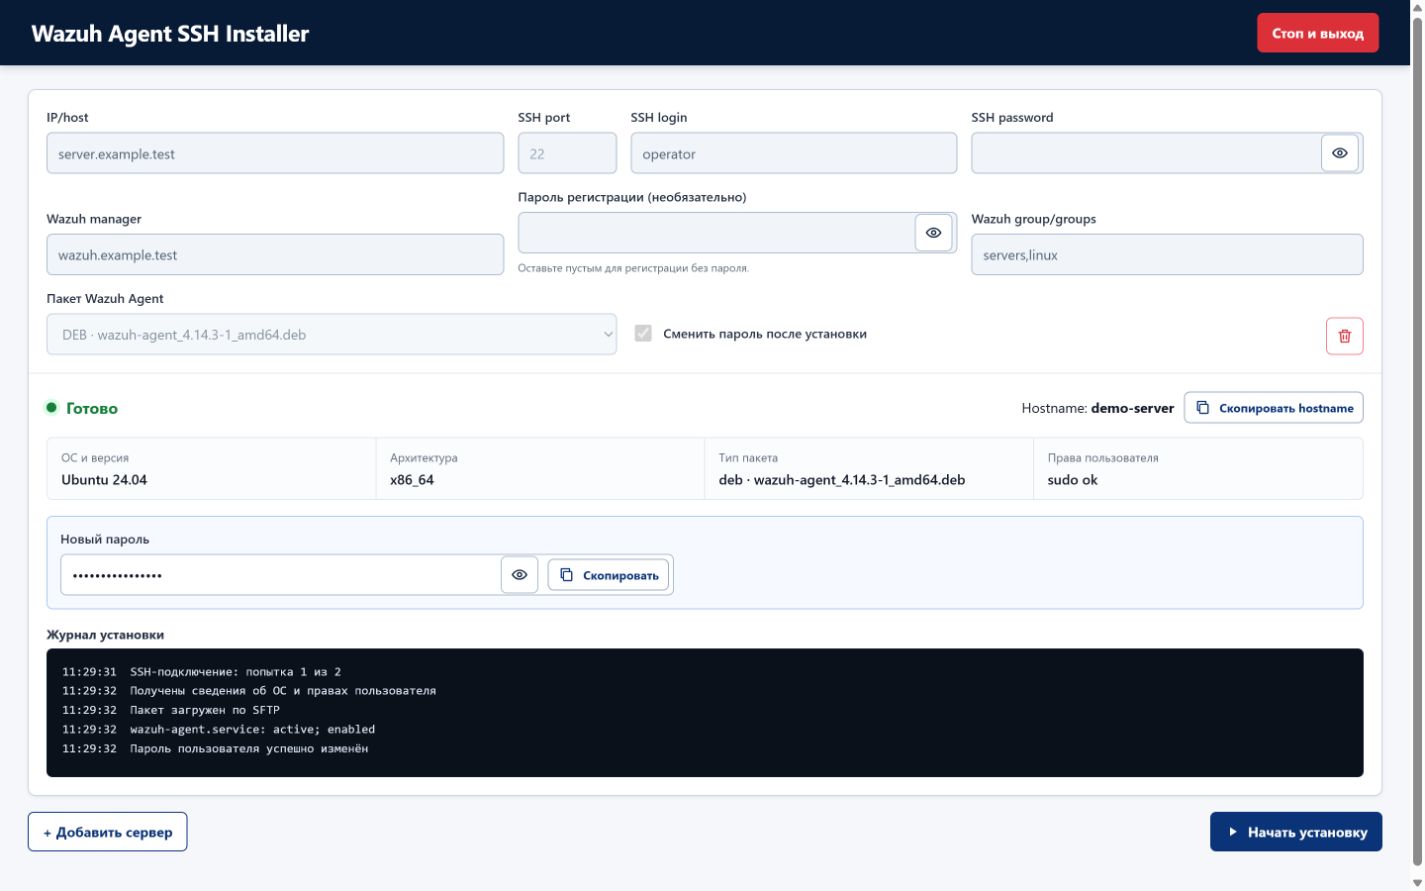This screenshot has height=891, width=1425.
Task: Focus the Wazuh manager input
Action: (x=275, y=255)
